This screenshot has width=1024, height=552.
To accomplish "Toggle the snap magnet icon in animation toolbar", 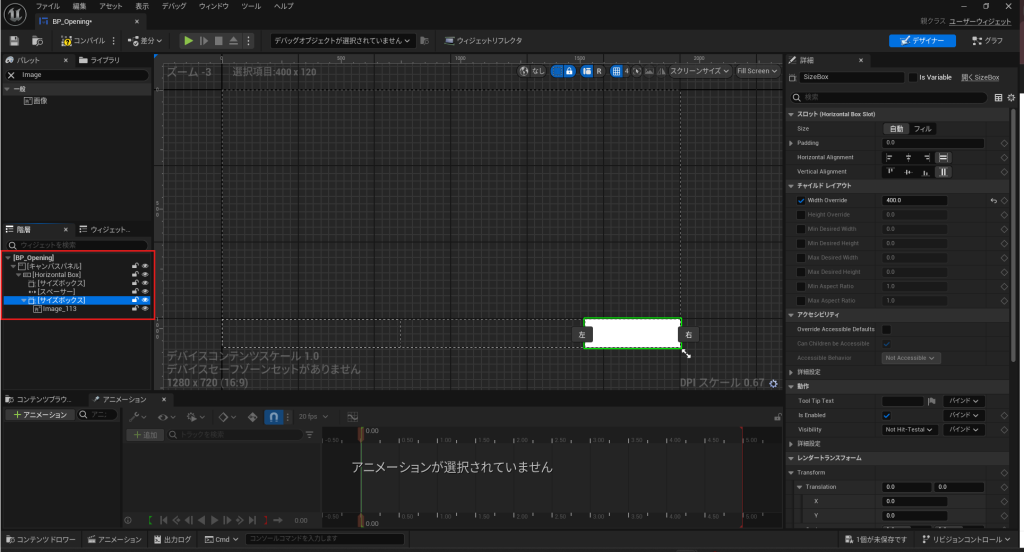I will pos(274,416).
